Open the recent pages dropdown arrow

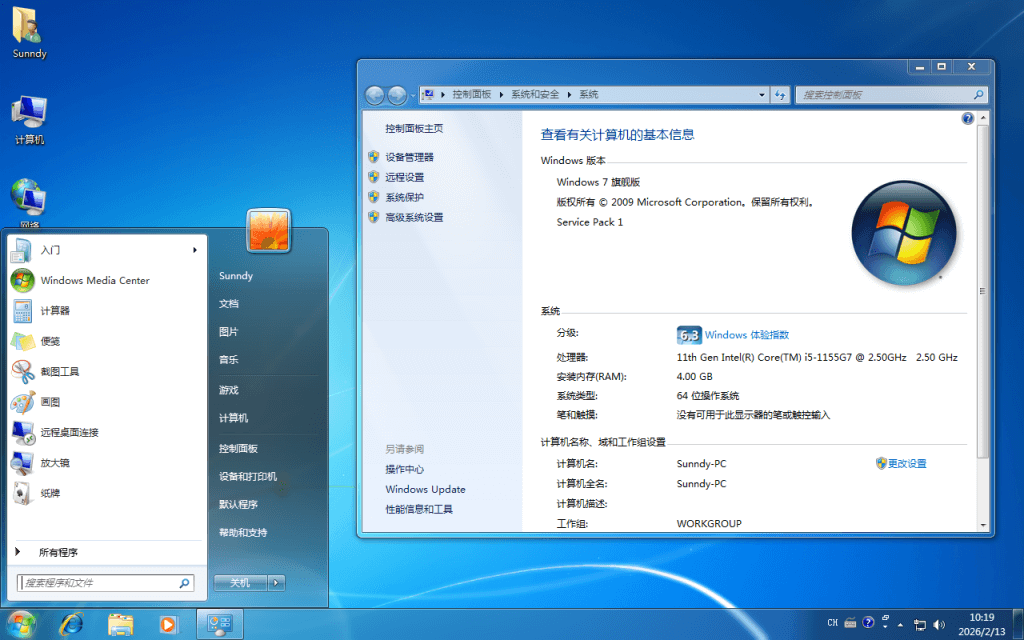413,96
